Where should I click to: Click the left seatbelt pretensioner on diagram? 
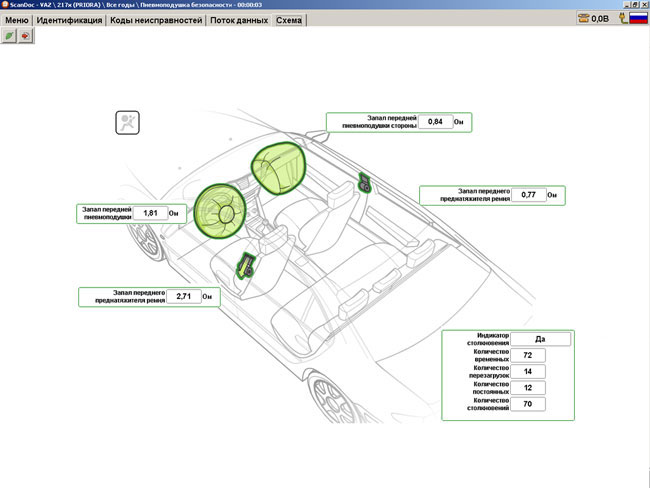pos(244,266)
